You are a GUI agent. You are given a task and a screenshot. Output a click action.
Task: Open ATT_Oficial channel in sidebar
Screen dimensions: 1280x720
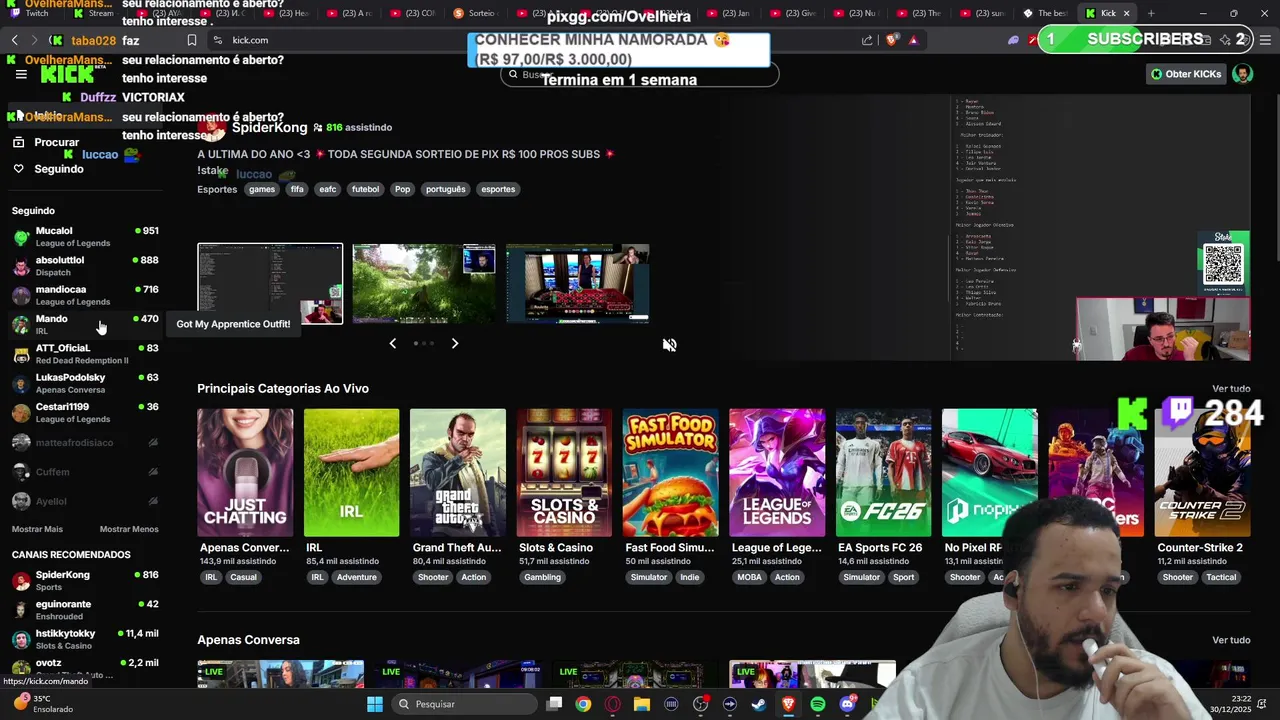(x=85, y=354)
